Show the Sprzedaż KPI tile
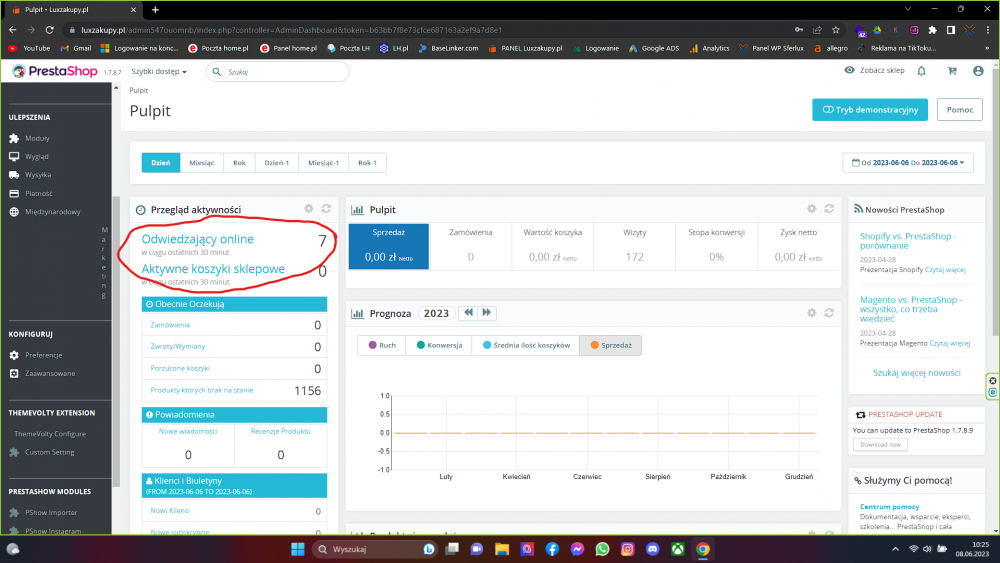 388,246
